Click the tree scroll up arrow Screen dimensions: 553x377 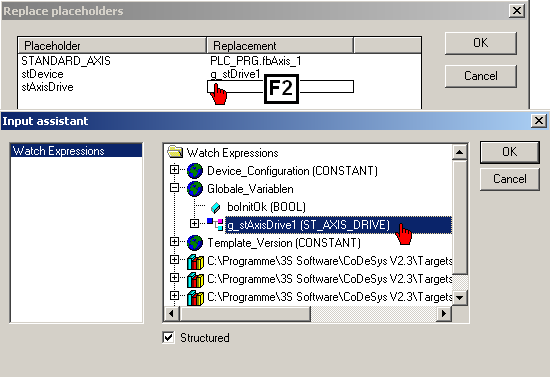(x=459, y=152)
